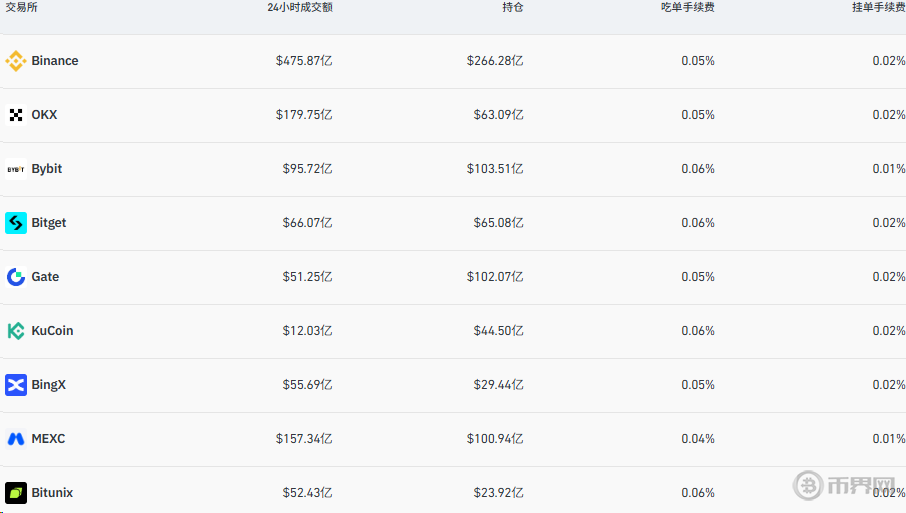Image resolution: width=906 pixels, height=513 pixels.
Task: Select Binance taker fee 0.05%
Action: click(x=698, y=61)
